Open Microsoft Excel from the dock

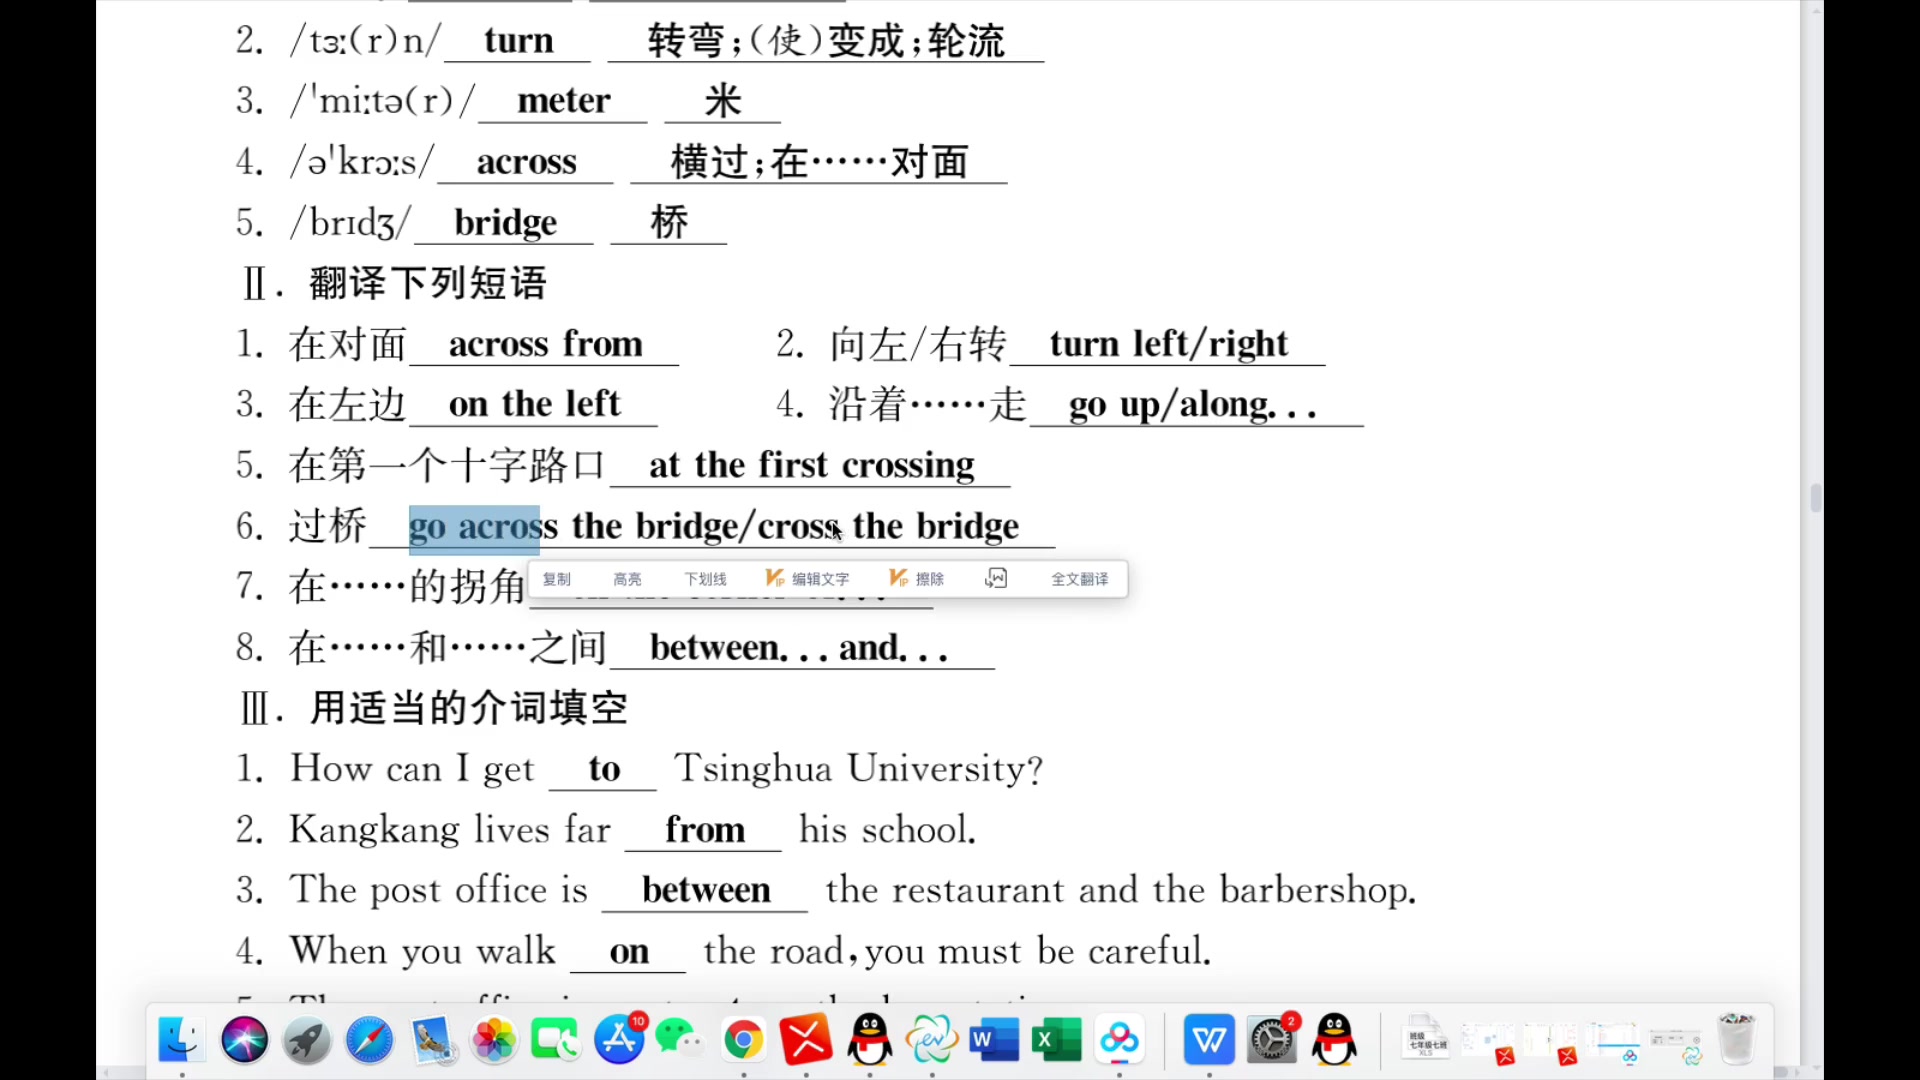(x=1056, y=1040)
